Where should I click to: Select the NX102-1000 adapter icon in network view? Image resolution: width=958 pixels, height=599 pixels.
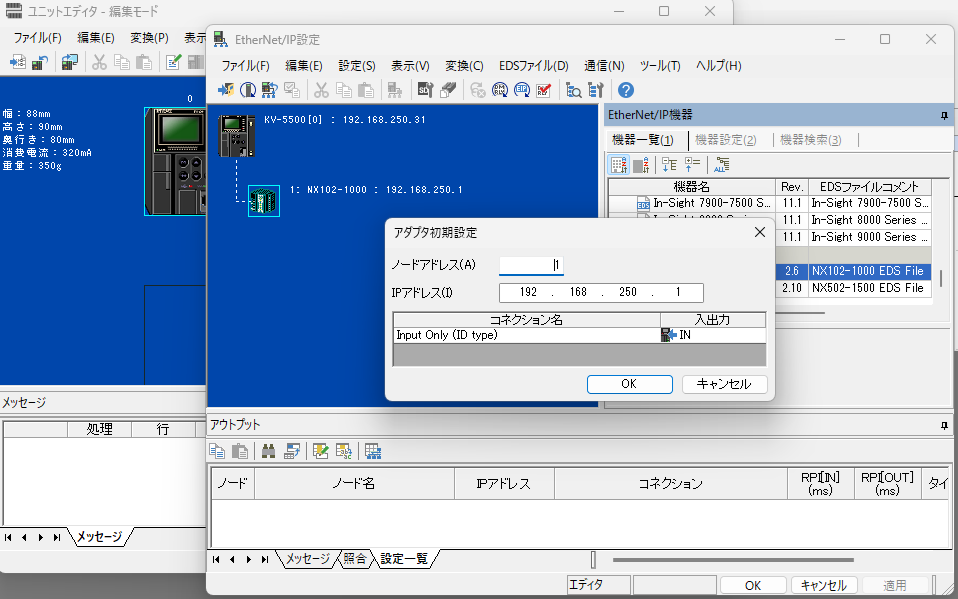pos(264,201)
